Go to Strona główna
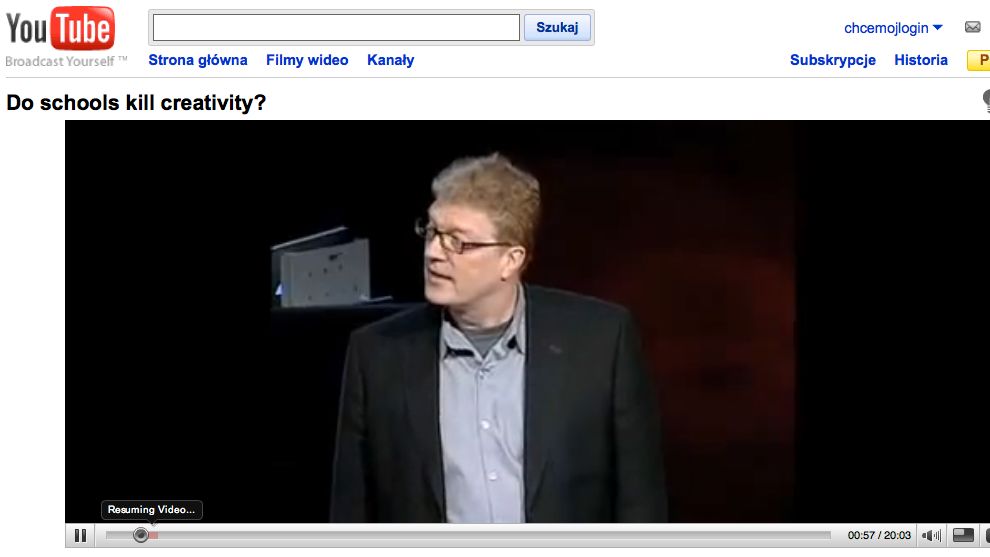This screenshot has width=990, height=557. pos(198,60)
